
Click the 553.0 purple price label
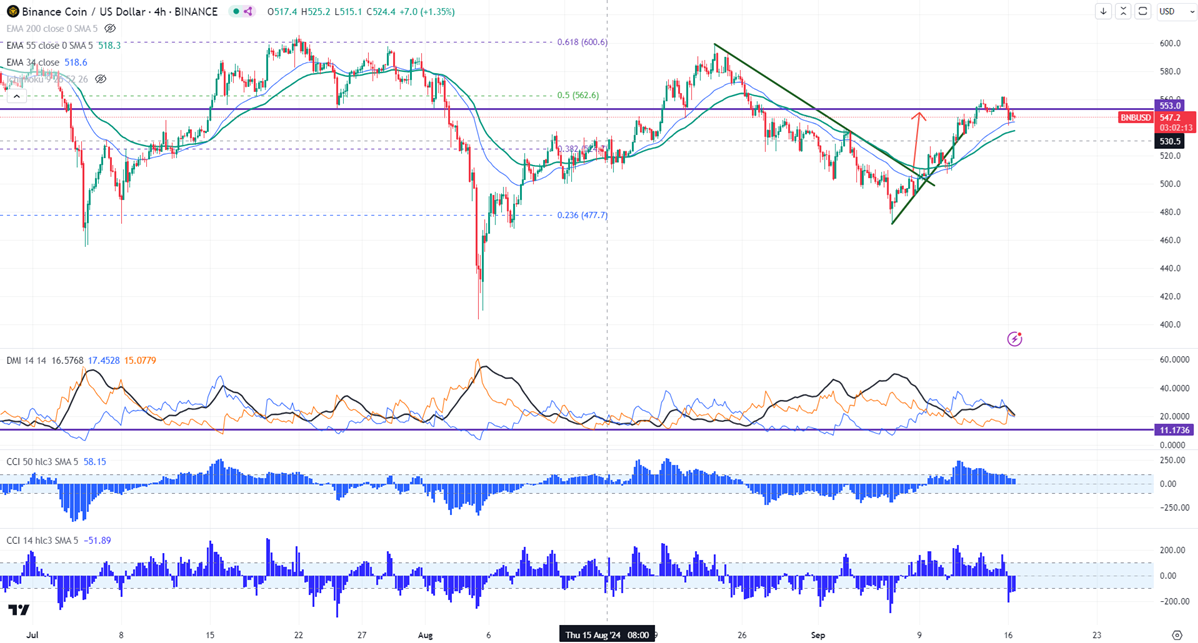[x=1170, y=105]
